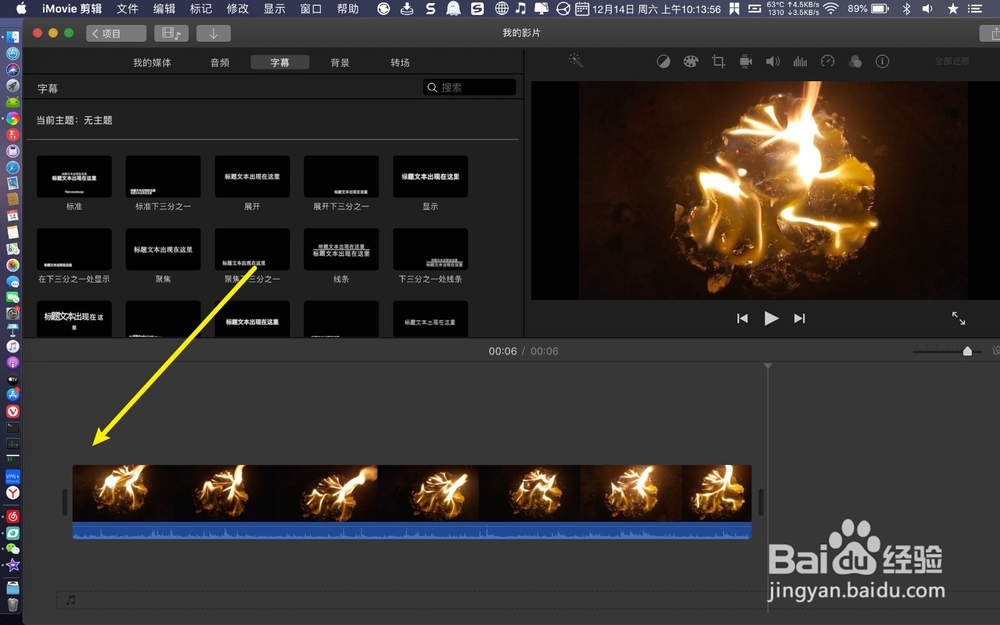Select the 标准下三分之一 title thumbnail

[163, 177]
